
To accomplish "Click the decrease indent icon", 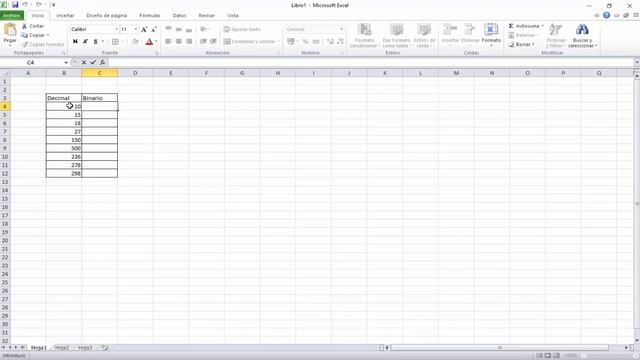I will pos(203,42).
